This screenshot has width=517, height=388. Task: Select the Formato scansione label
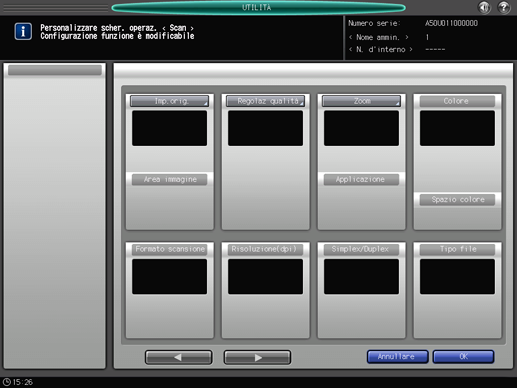[x=170, y=249]
